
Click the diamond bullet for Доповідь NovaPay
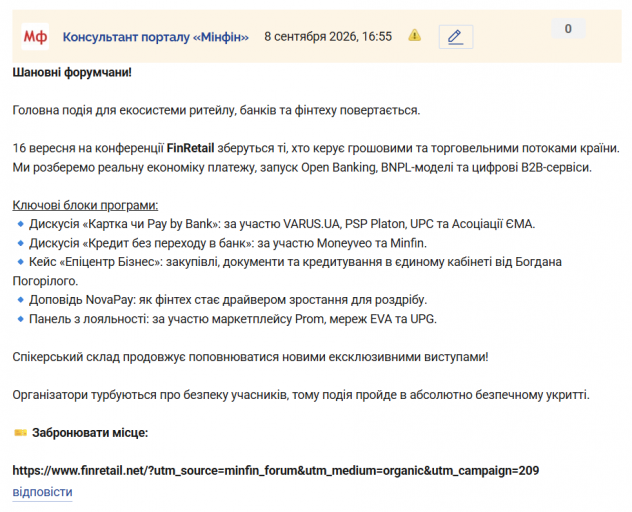pos(21,300)
